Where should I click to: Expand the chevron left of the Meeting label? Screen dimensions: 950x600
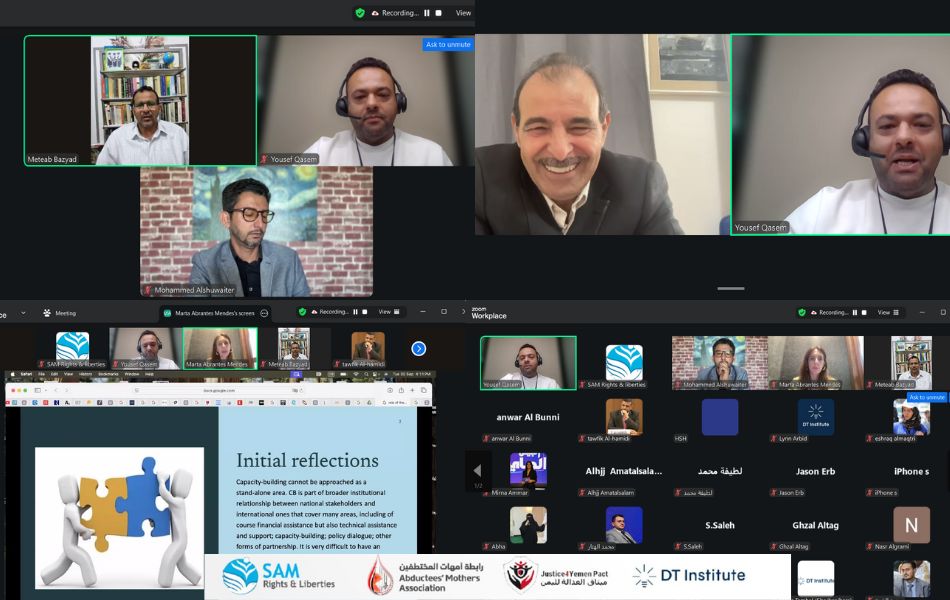21,313
